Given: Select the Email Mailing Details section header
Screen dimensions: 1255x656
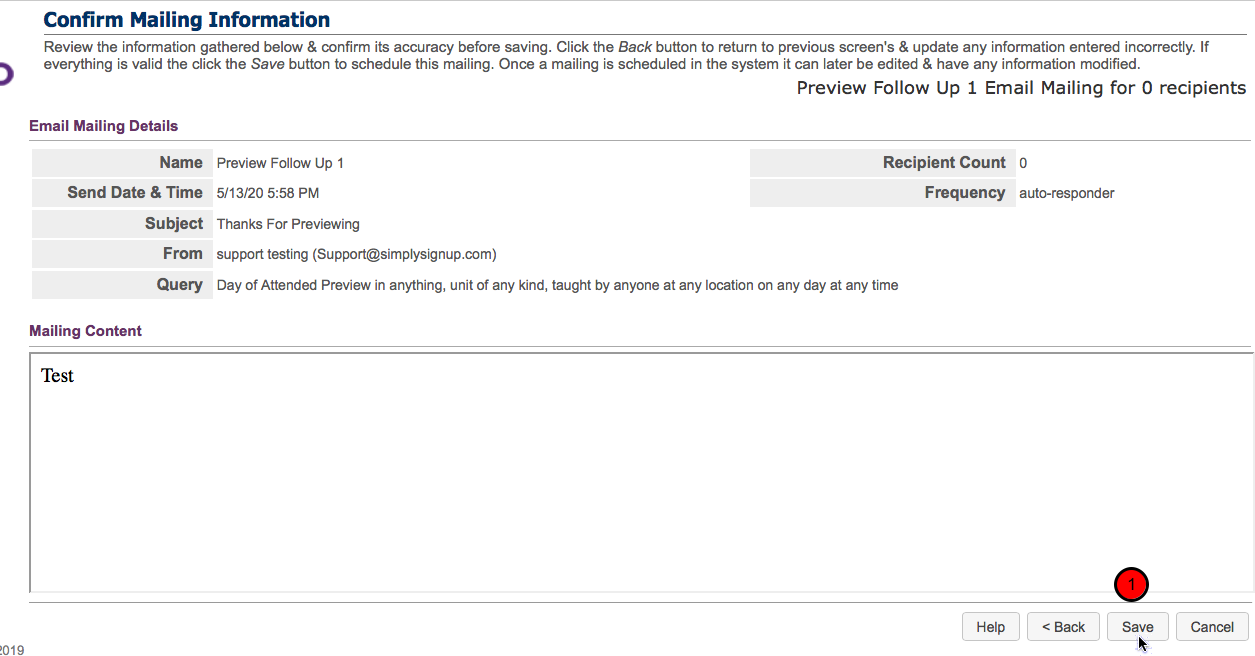Looking at the screenshot, I should [104, 126].
